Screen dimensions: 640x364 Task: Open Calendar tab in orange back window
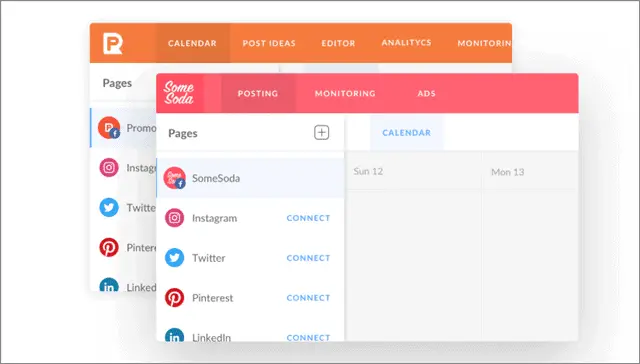point(192,43)
